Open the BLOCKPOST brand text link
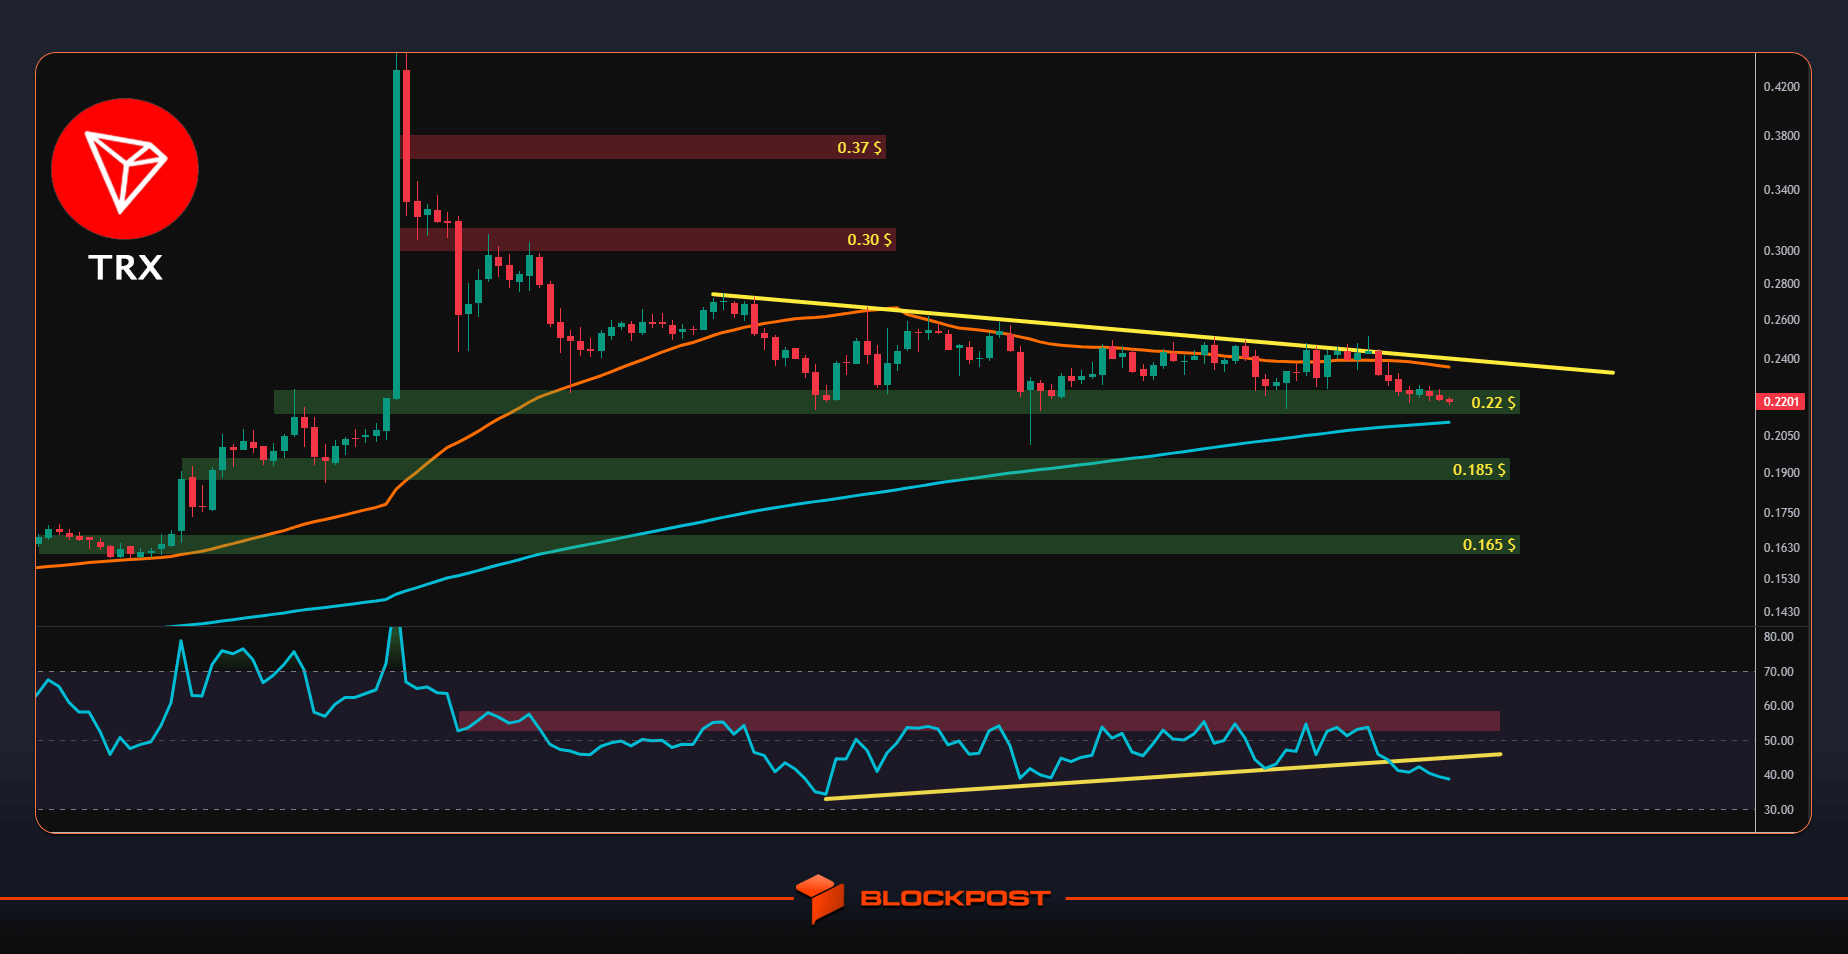Viewport: 1848px width, 954px height. [955, 898]
